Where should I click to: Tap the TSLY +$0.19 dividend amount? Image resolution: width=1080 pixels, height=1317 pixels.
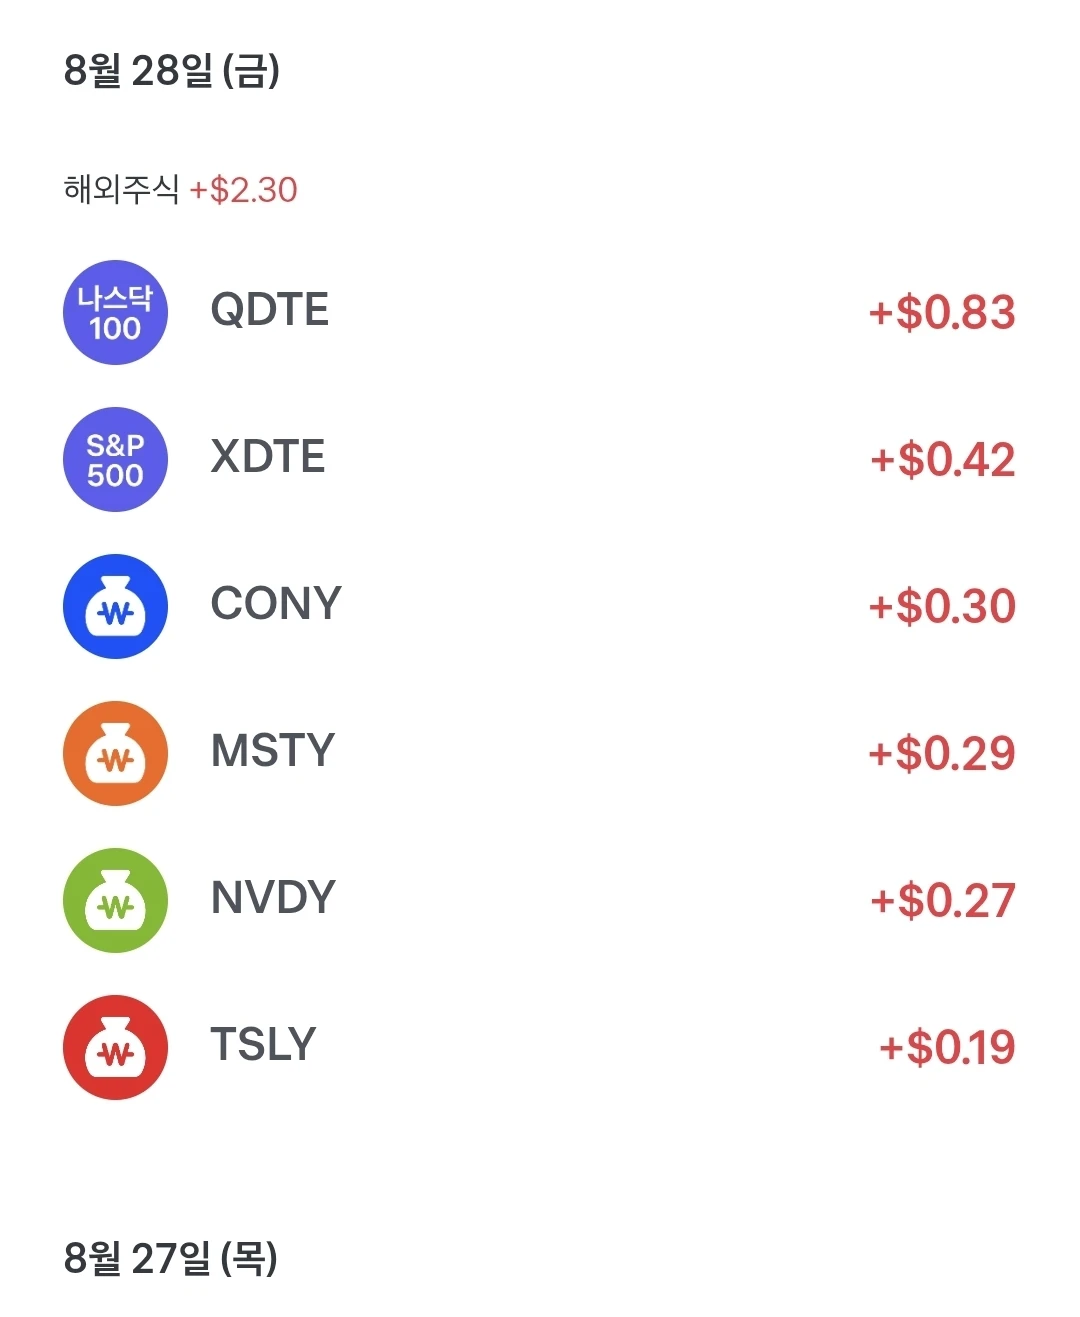947,1047
